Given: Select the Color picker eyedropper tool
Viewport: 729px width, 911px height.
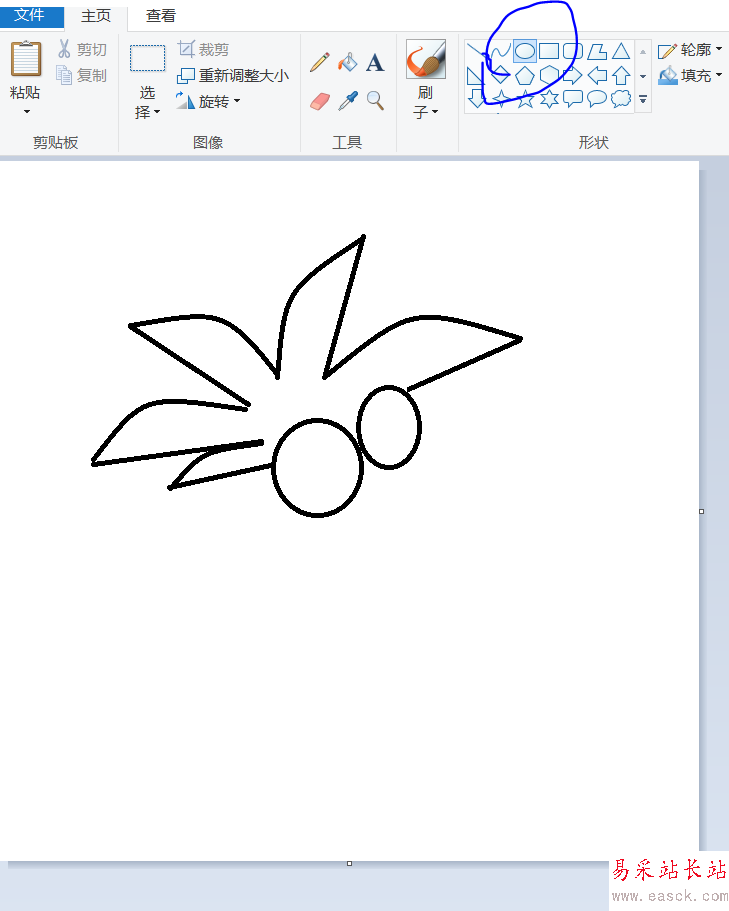Looking at the screenshot, I should click(x=347, y=101).
